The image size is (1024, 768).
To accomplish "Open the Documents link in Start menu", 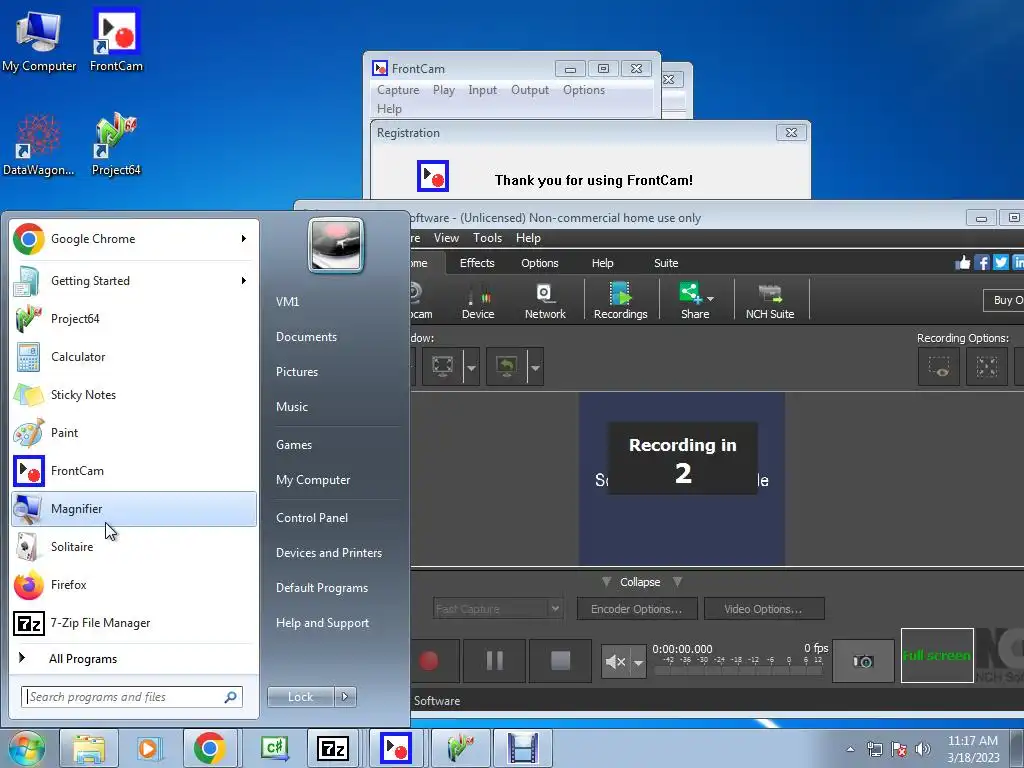I will [x=306, y=337].
